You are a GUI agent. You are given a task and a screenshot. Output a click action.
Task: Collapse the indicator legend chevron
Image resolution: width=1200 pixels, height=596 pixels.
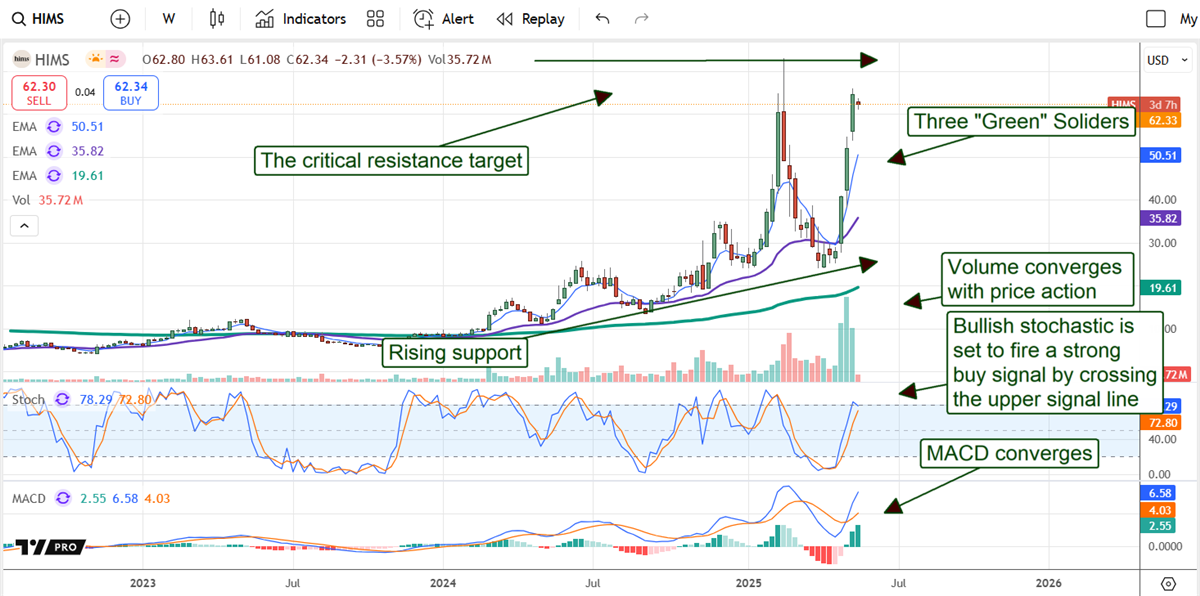24,227
